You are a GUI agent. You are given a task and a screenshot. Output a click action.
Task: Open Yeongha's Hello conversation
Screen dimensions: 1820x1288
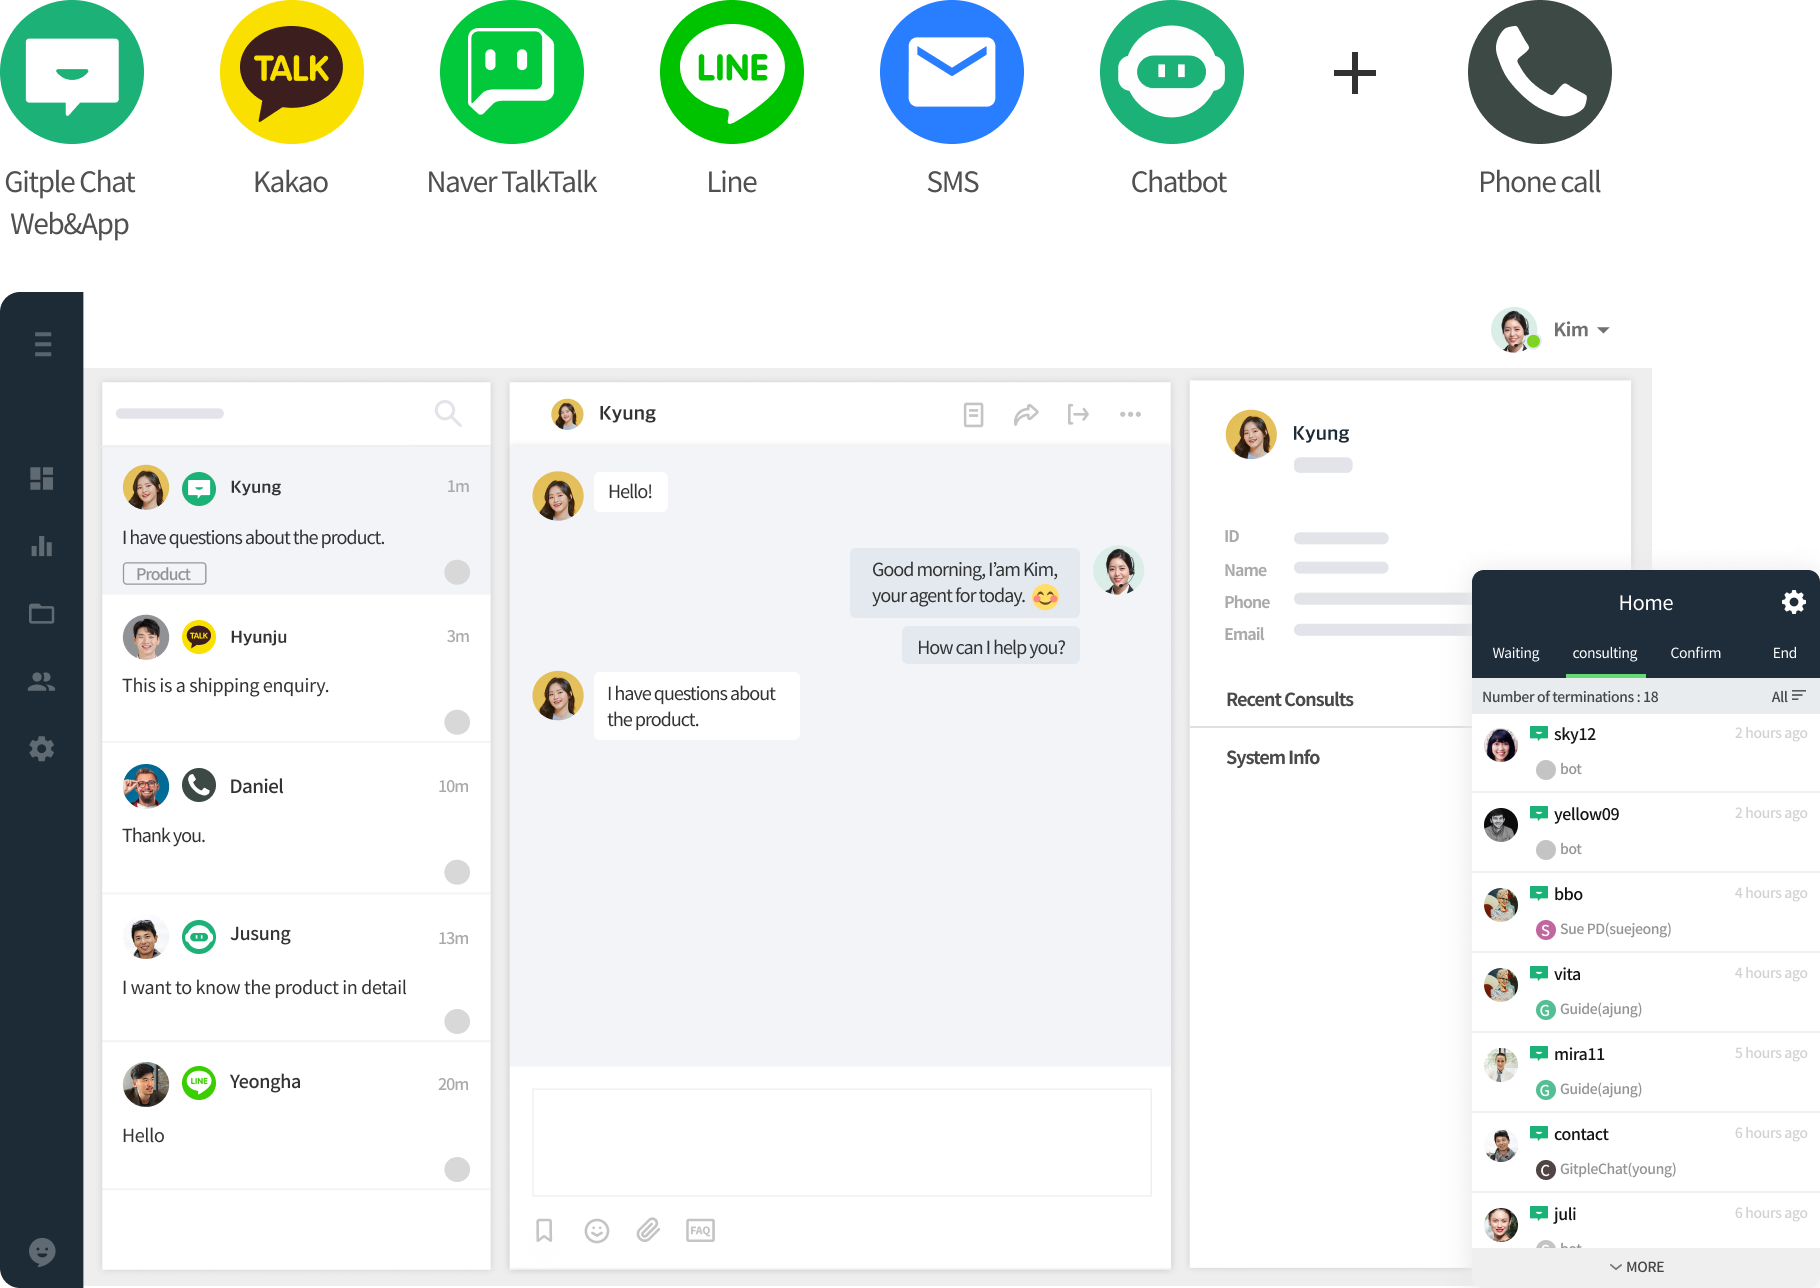296,1116
